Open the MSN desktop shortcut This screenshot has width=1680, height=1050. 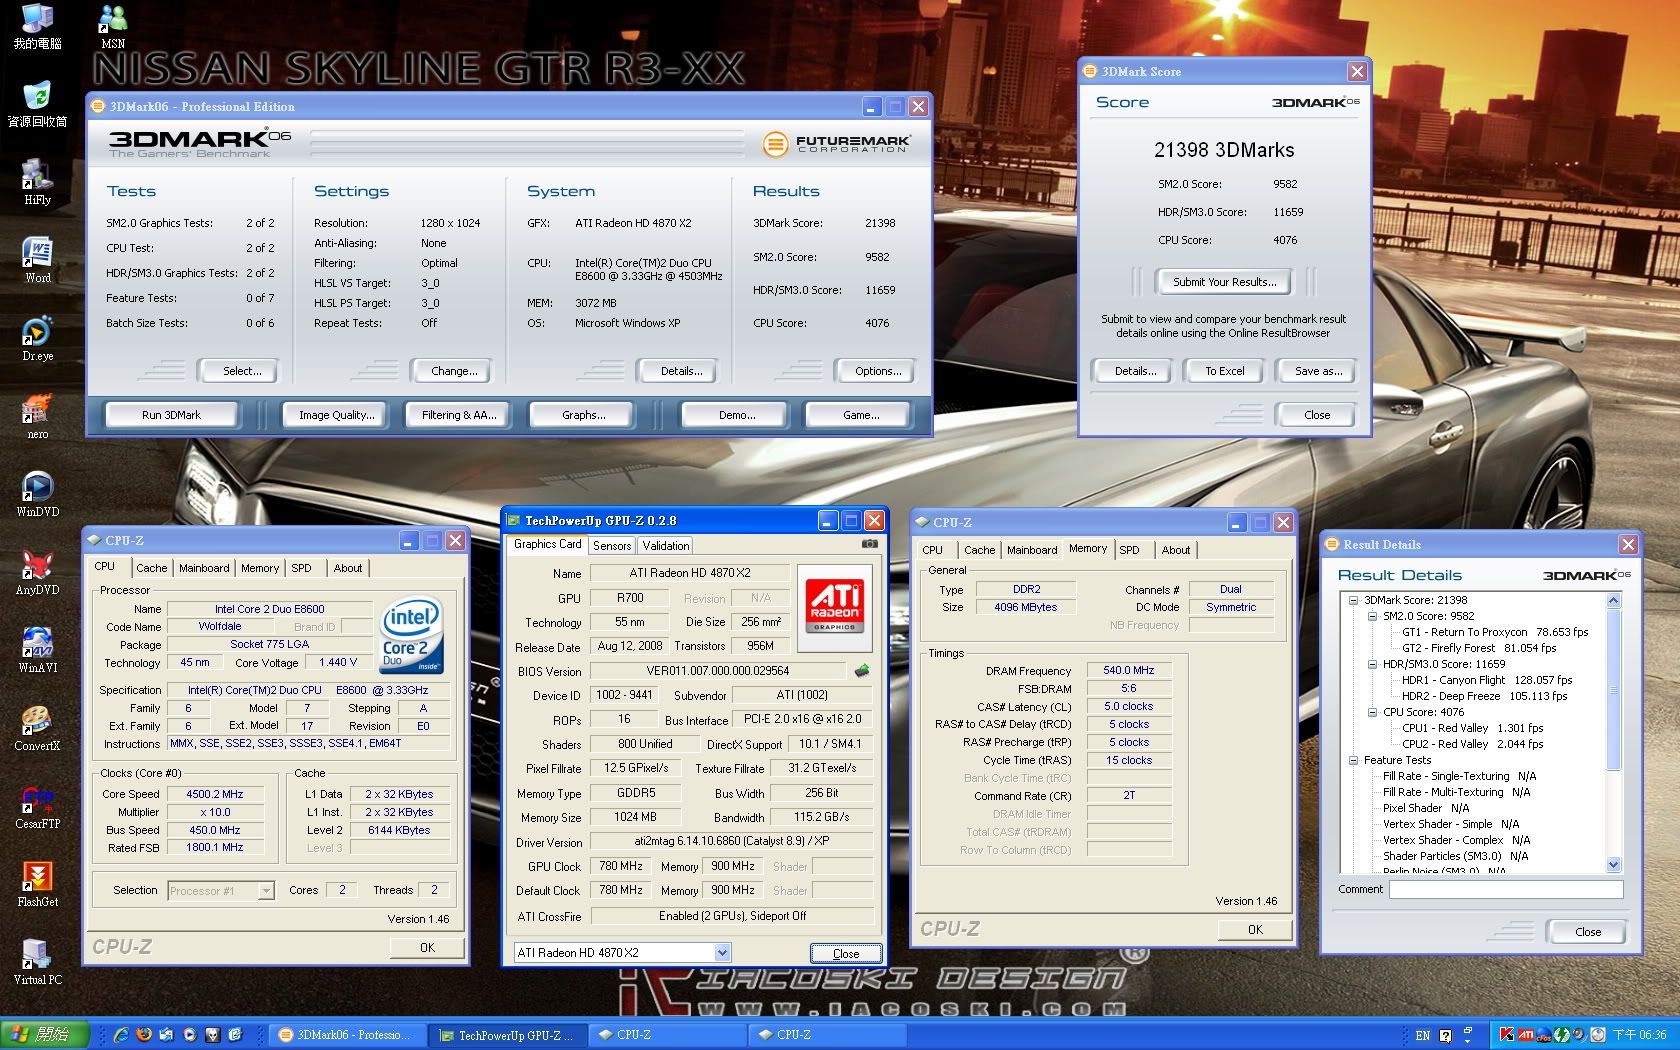tap(113, 26)
